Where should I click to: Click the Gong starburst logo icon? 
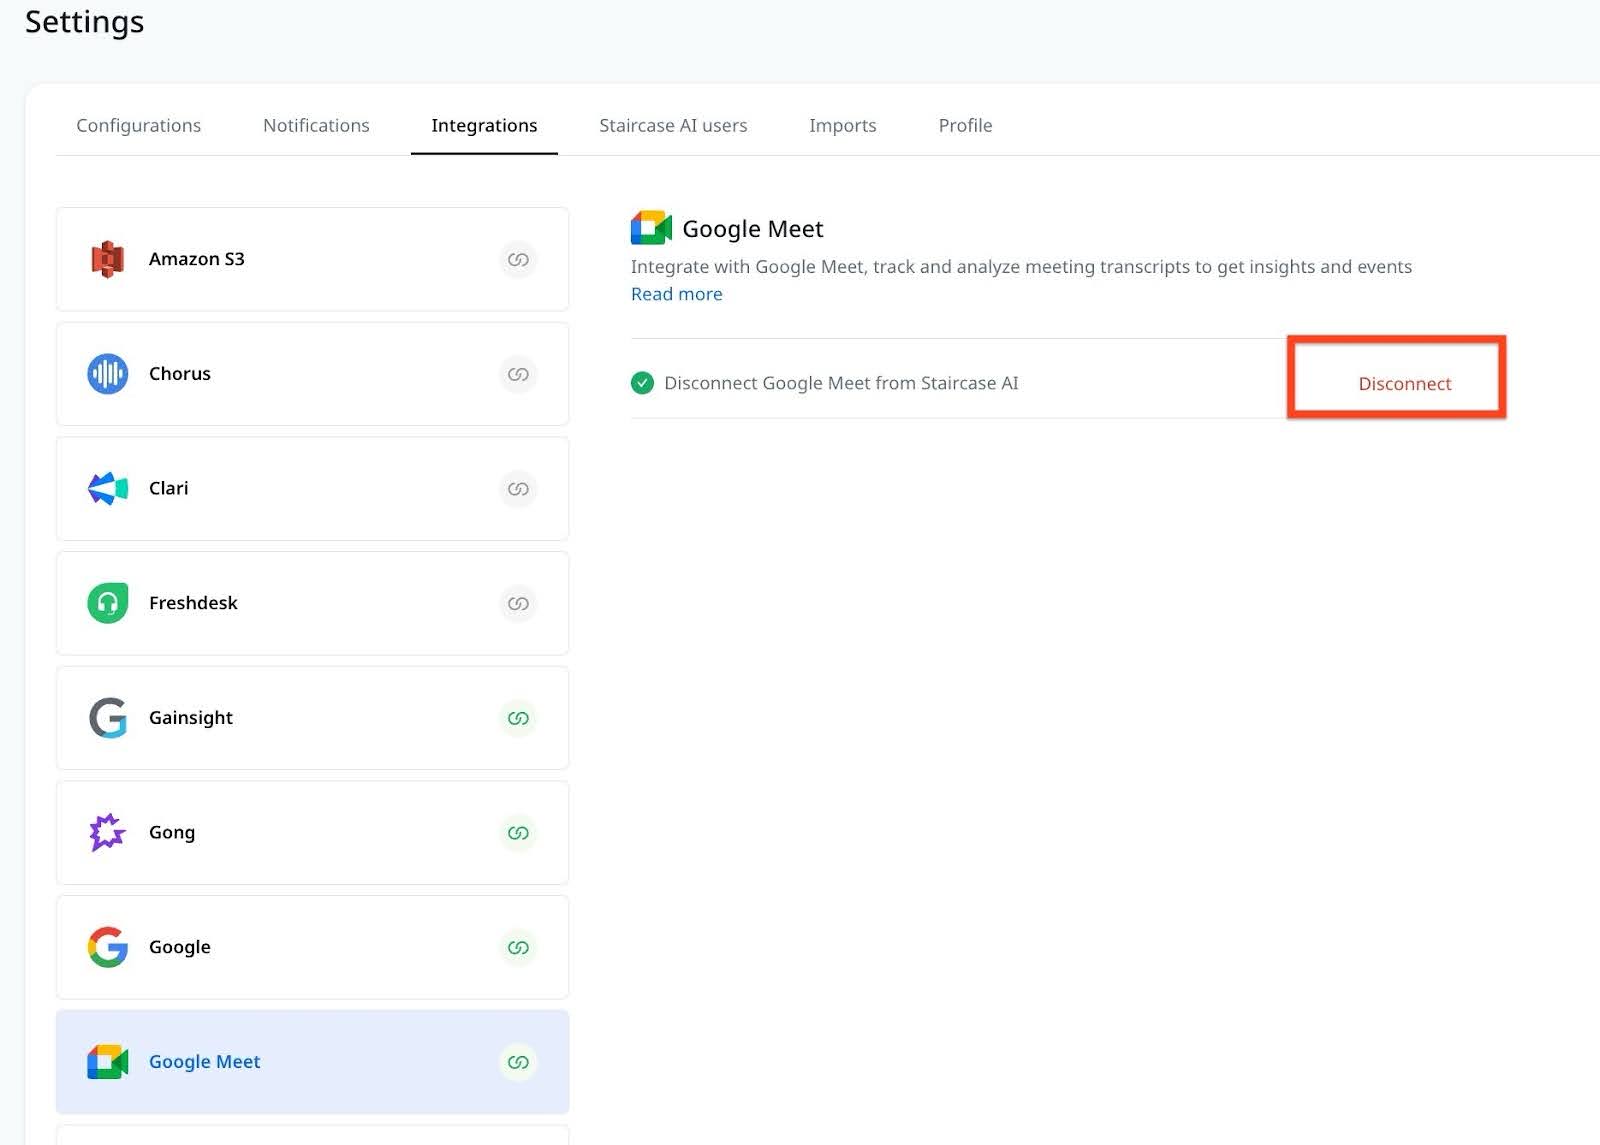click(x=108, y=832)
